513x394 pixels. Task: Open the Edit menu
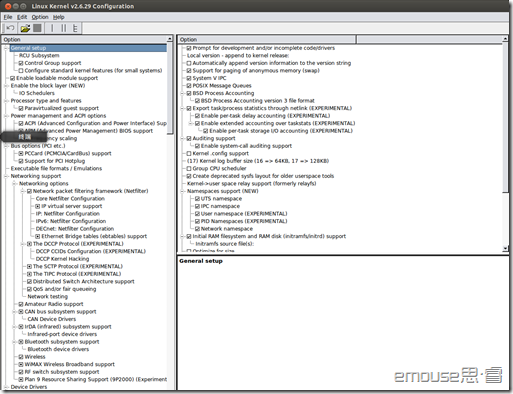[22, 17]
